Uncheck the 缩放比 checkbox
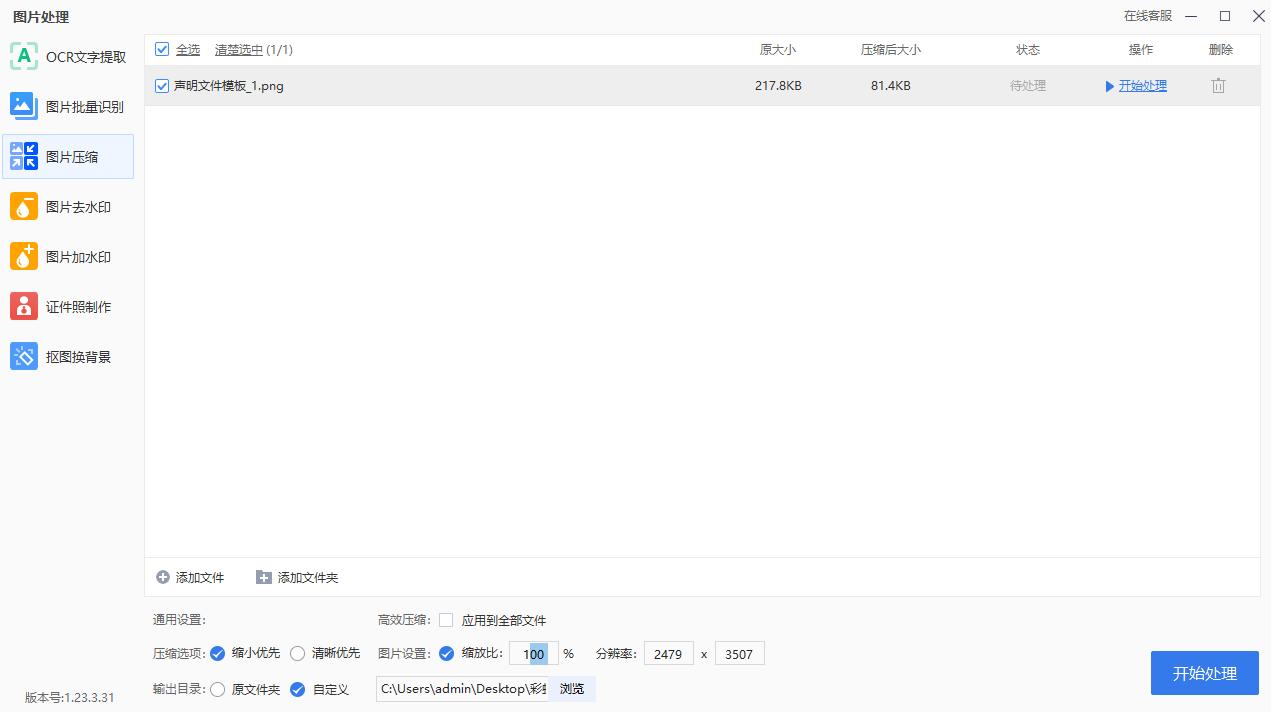This screenshot has height=712, width=1271. pyautogui.click(x=446, y=653)
